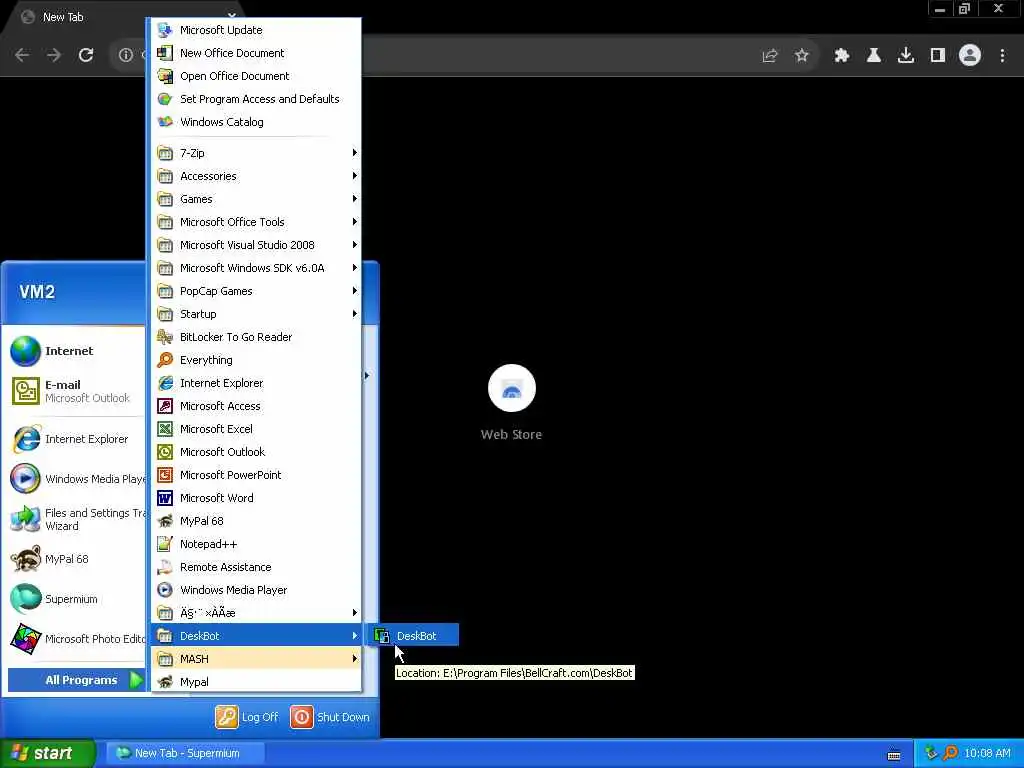Screen dimensions: 1024x768
Task: Go back in Supermium browser
Action: pos(22,56)
